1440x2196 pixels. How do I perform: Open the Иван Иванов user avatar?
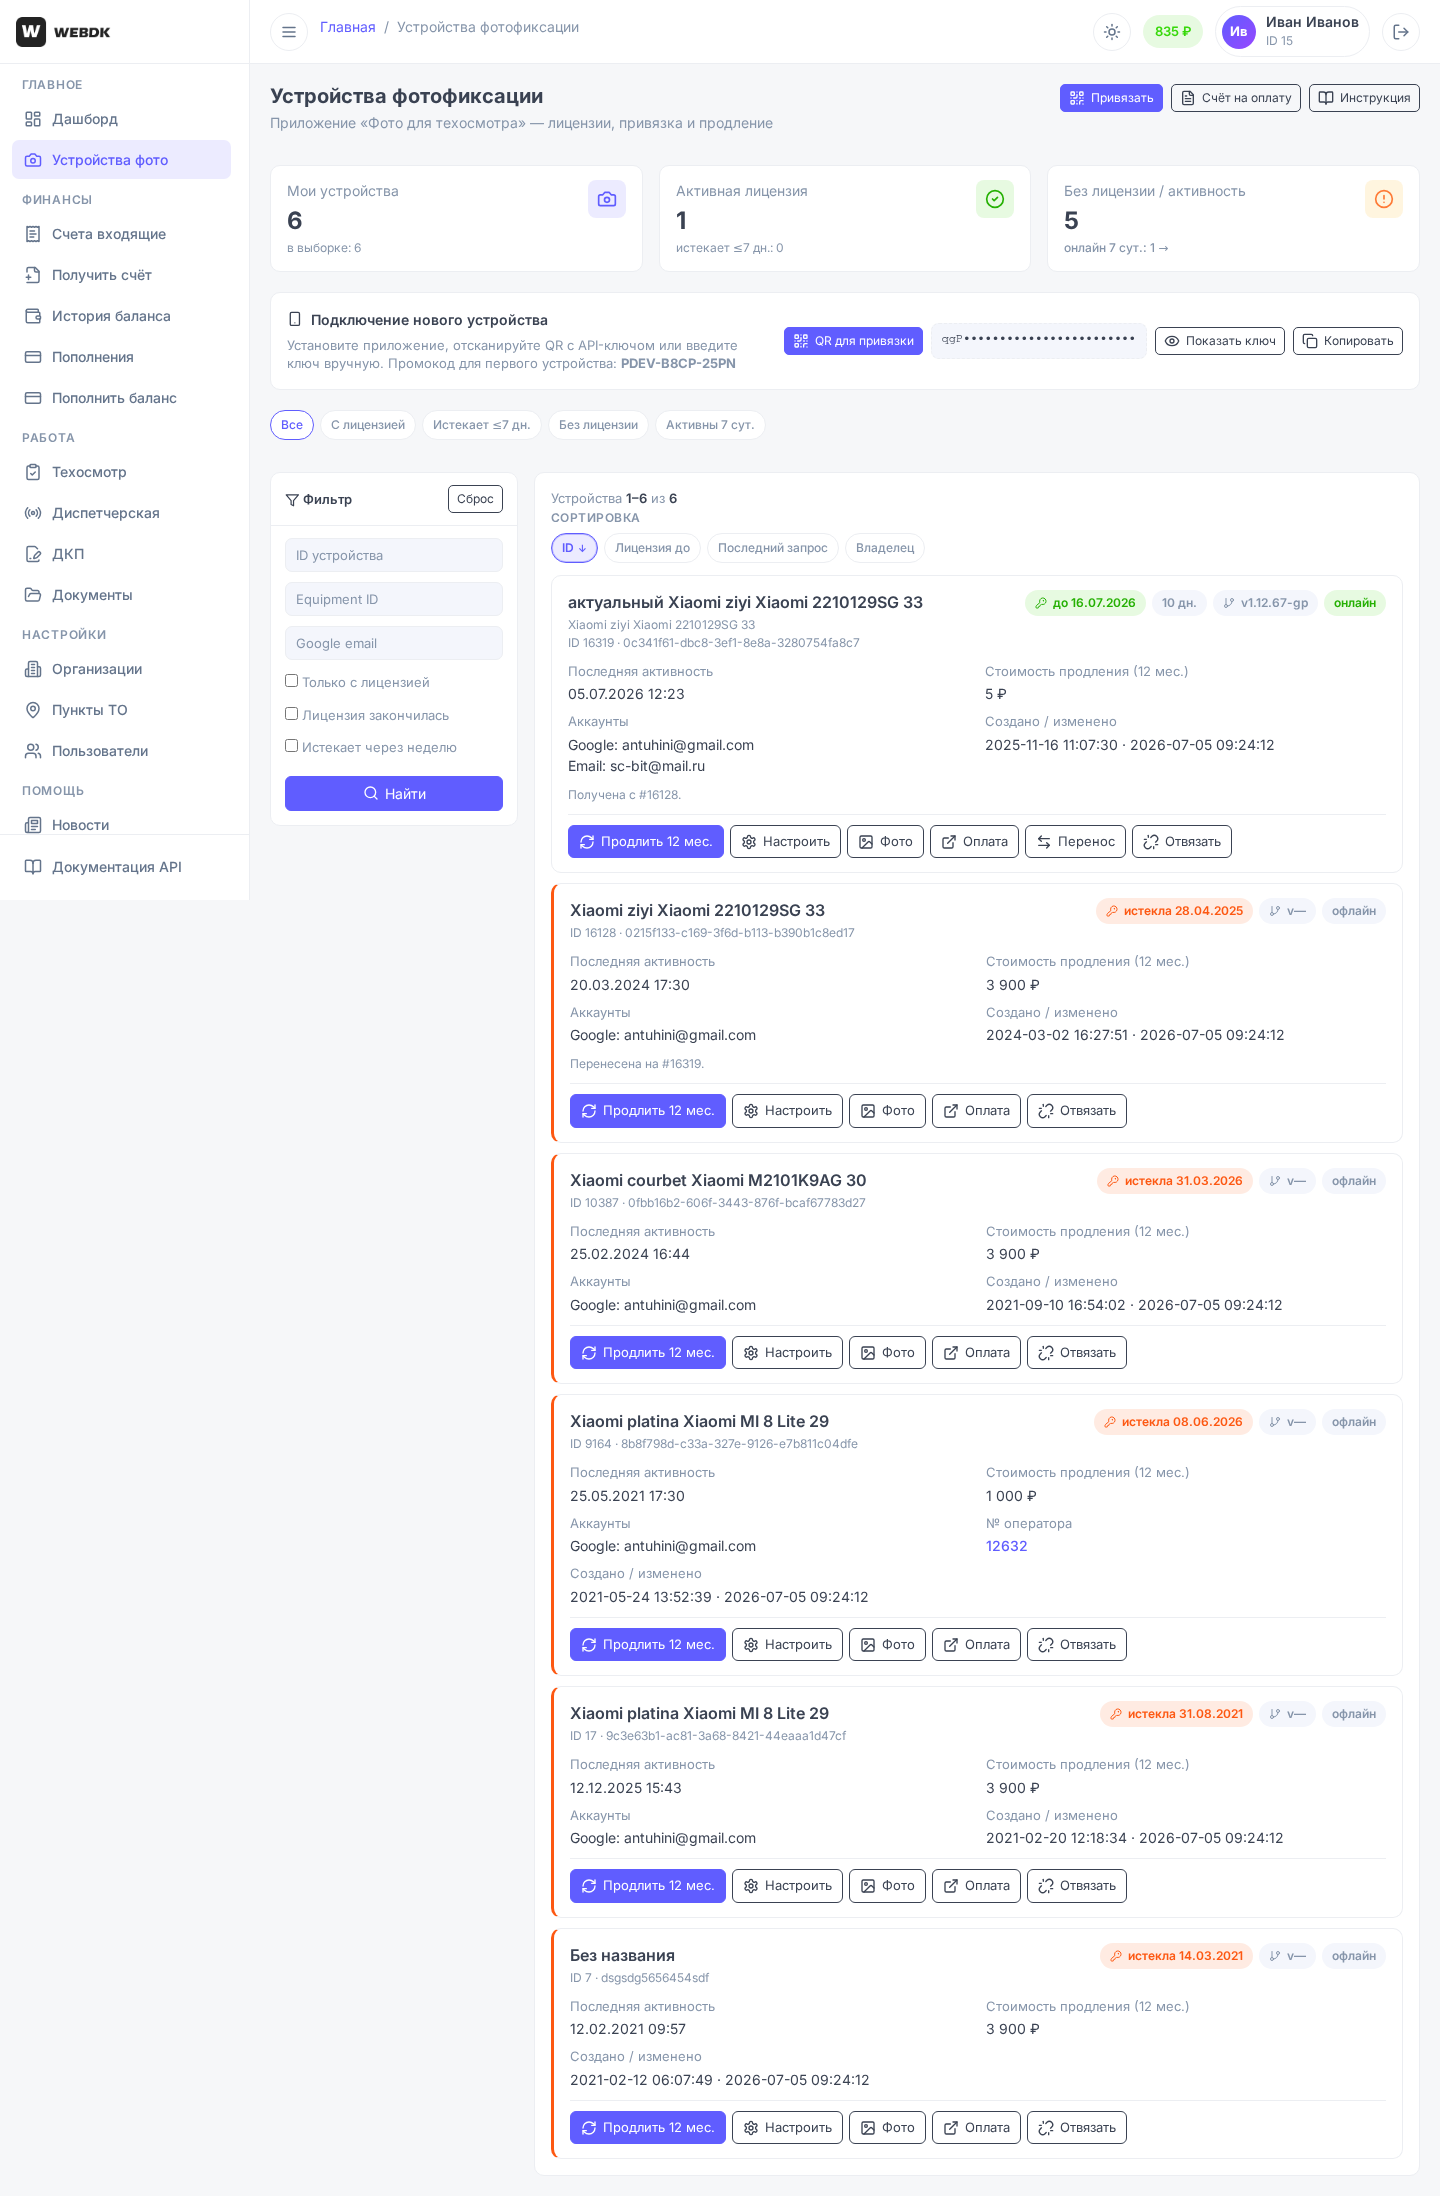coord(1239,32)
